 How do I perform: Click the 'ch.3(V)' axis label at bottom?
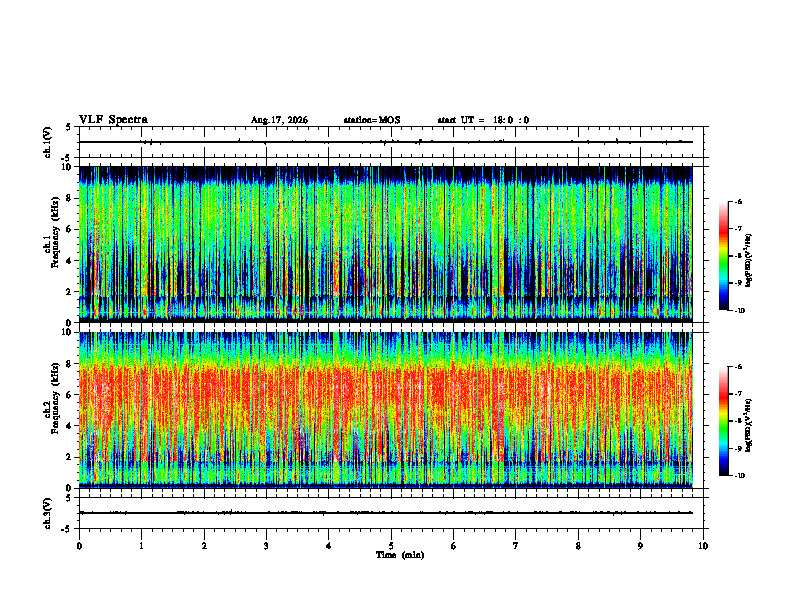(48, 513)
